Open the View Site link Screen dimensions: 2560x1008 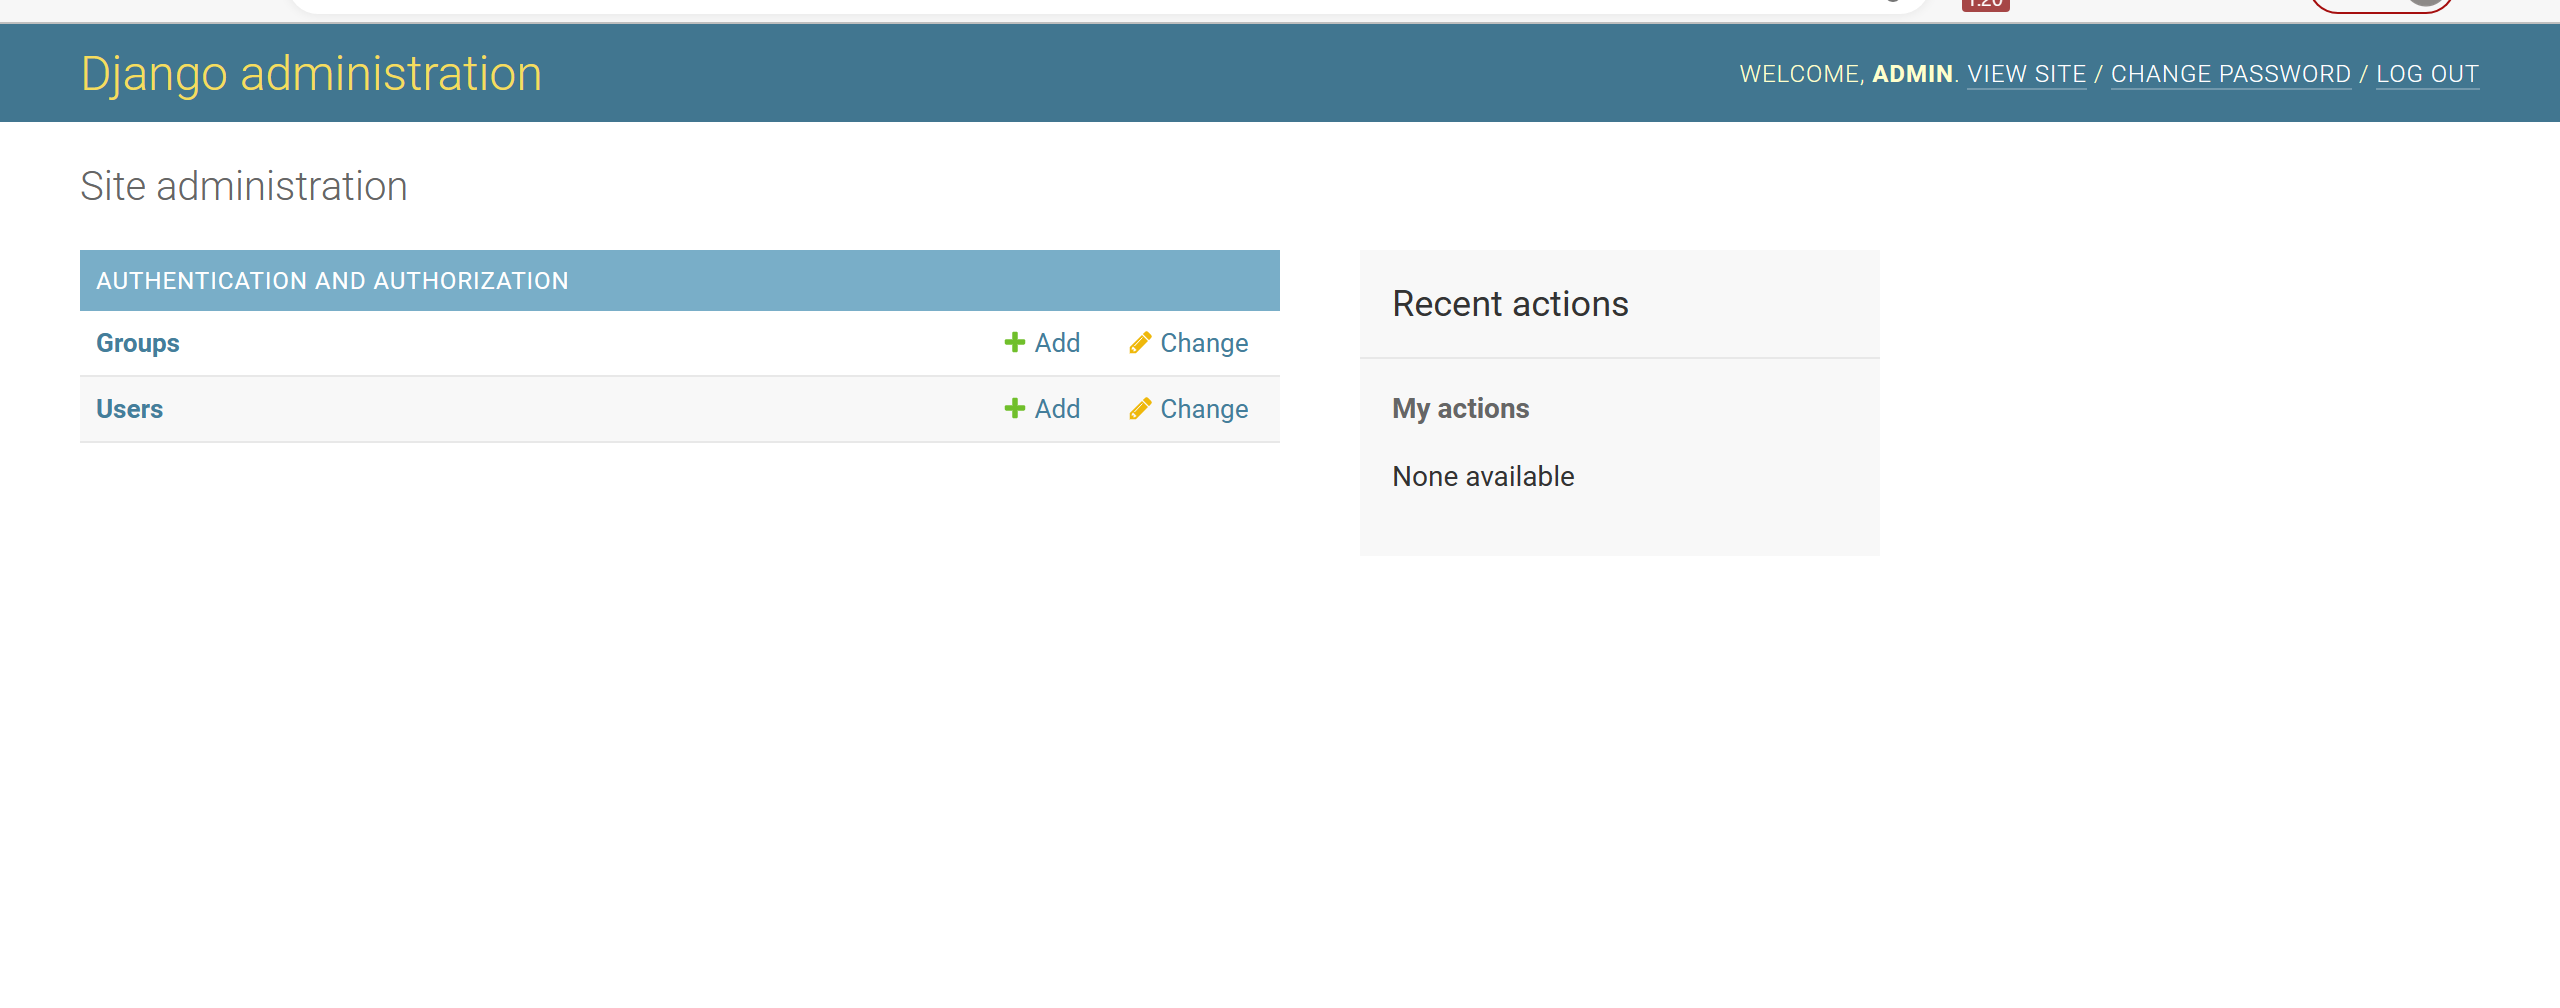pyautogui.click(x=2026, y=74)
